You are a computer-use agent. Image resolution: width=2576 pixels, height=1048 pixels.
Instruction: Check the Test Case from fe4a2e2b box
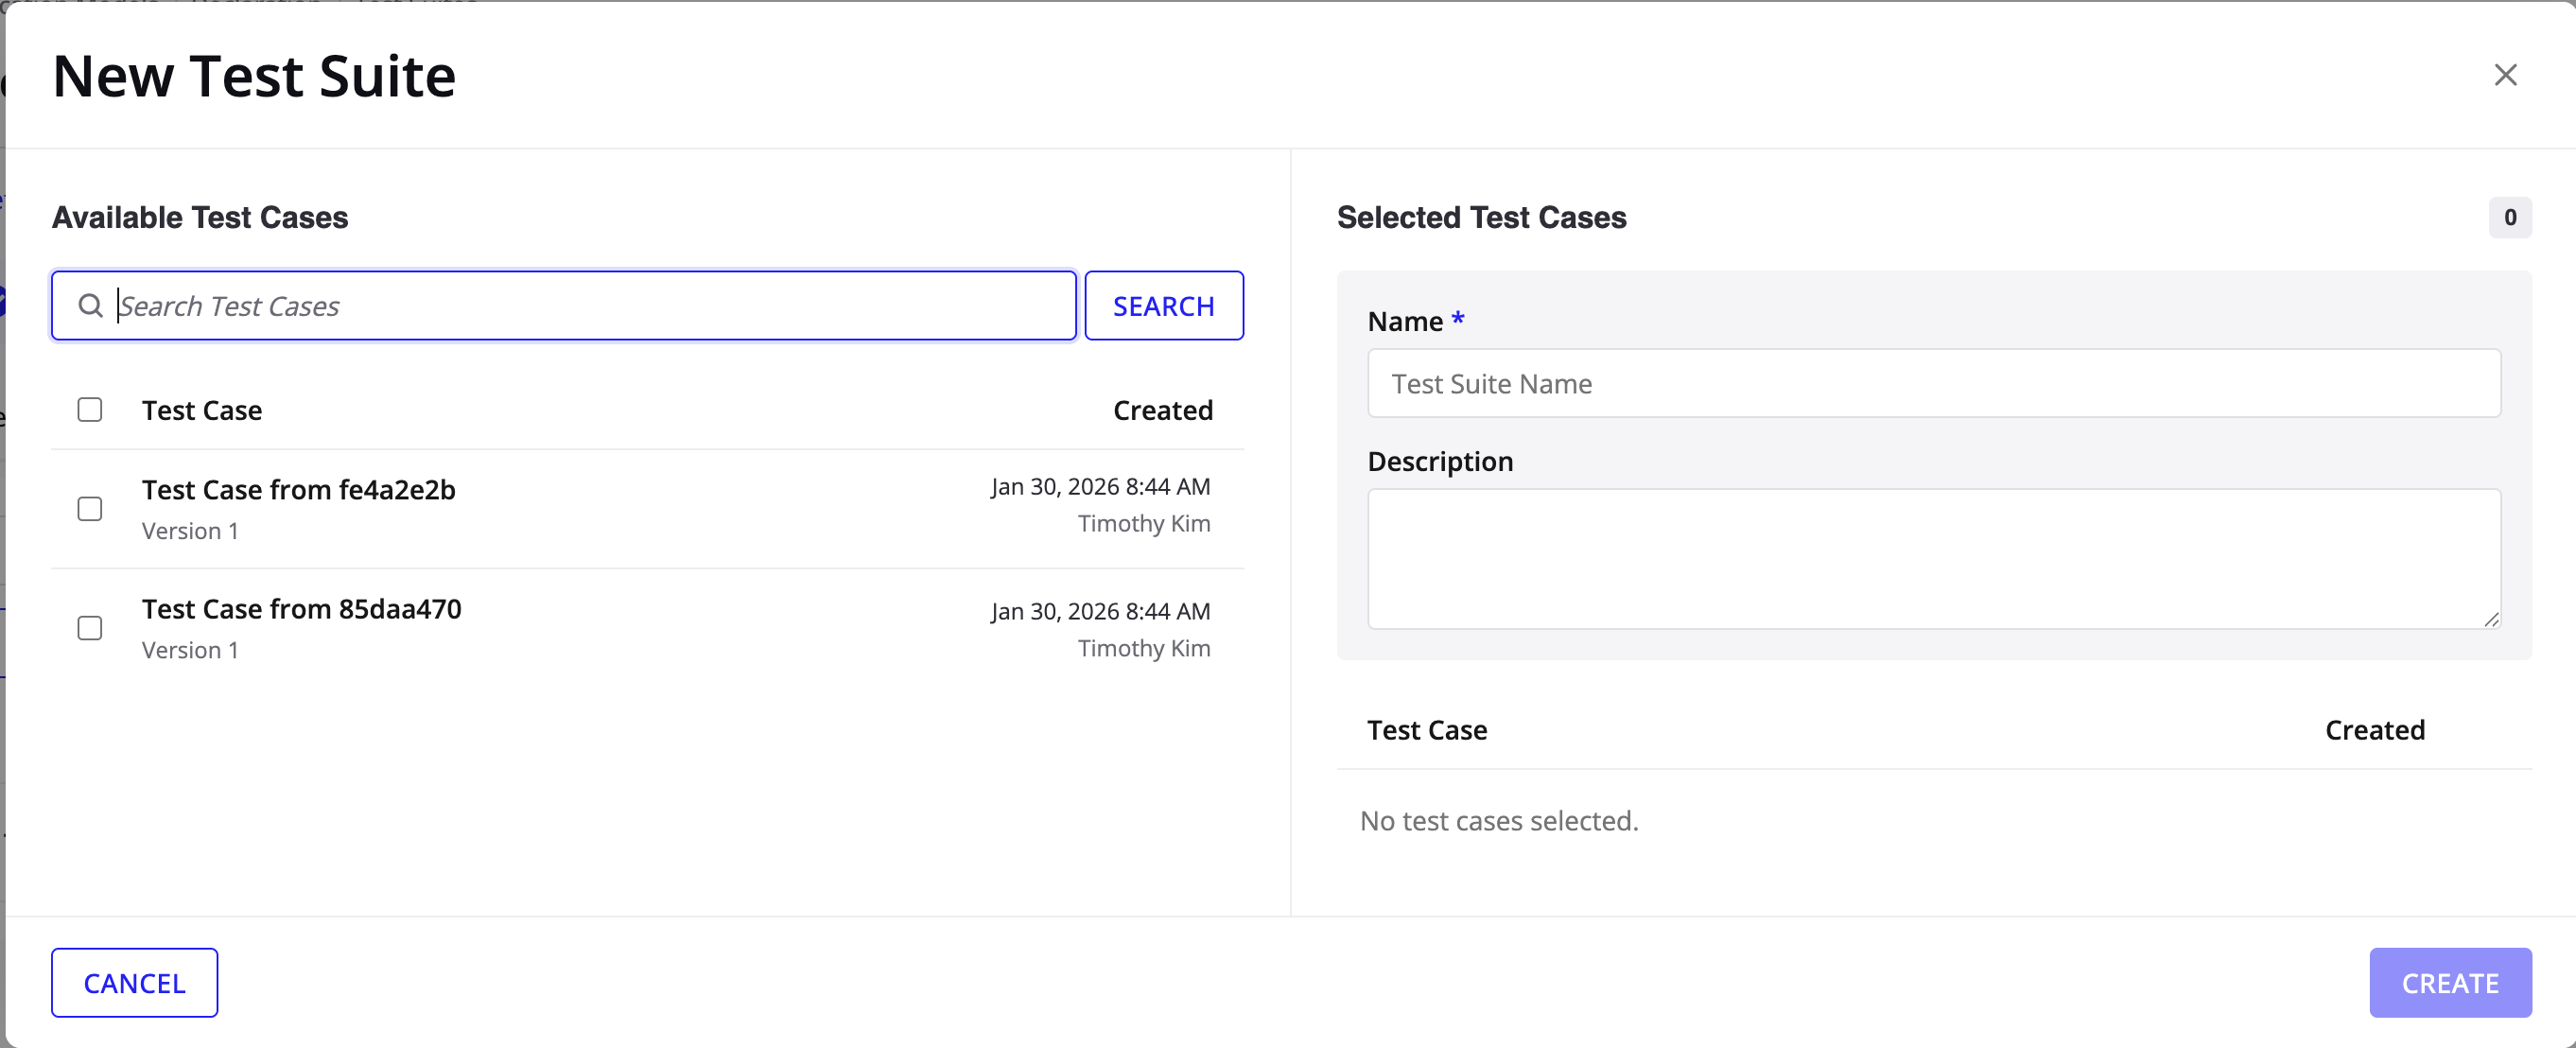[90, 509]
